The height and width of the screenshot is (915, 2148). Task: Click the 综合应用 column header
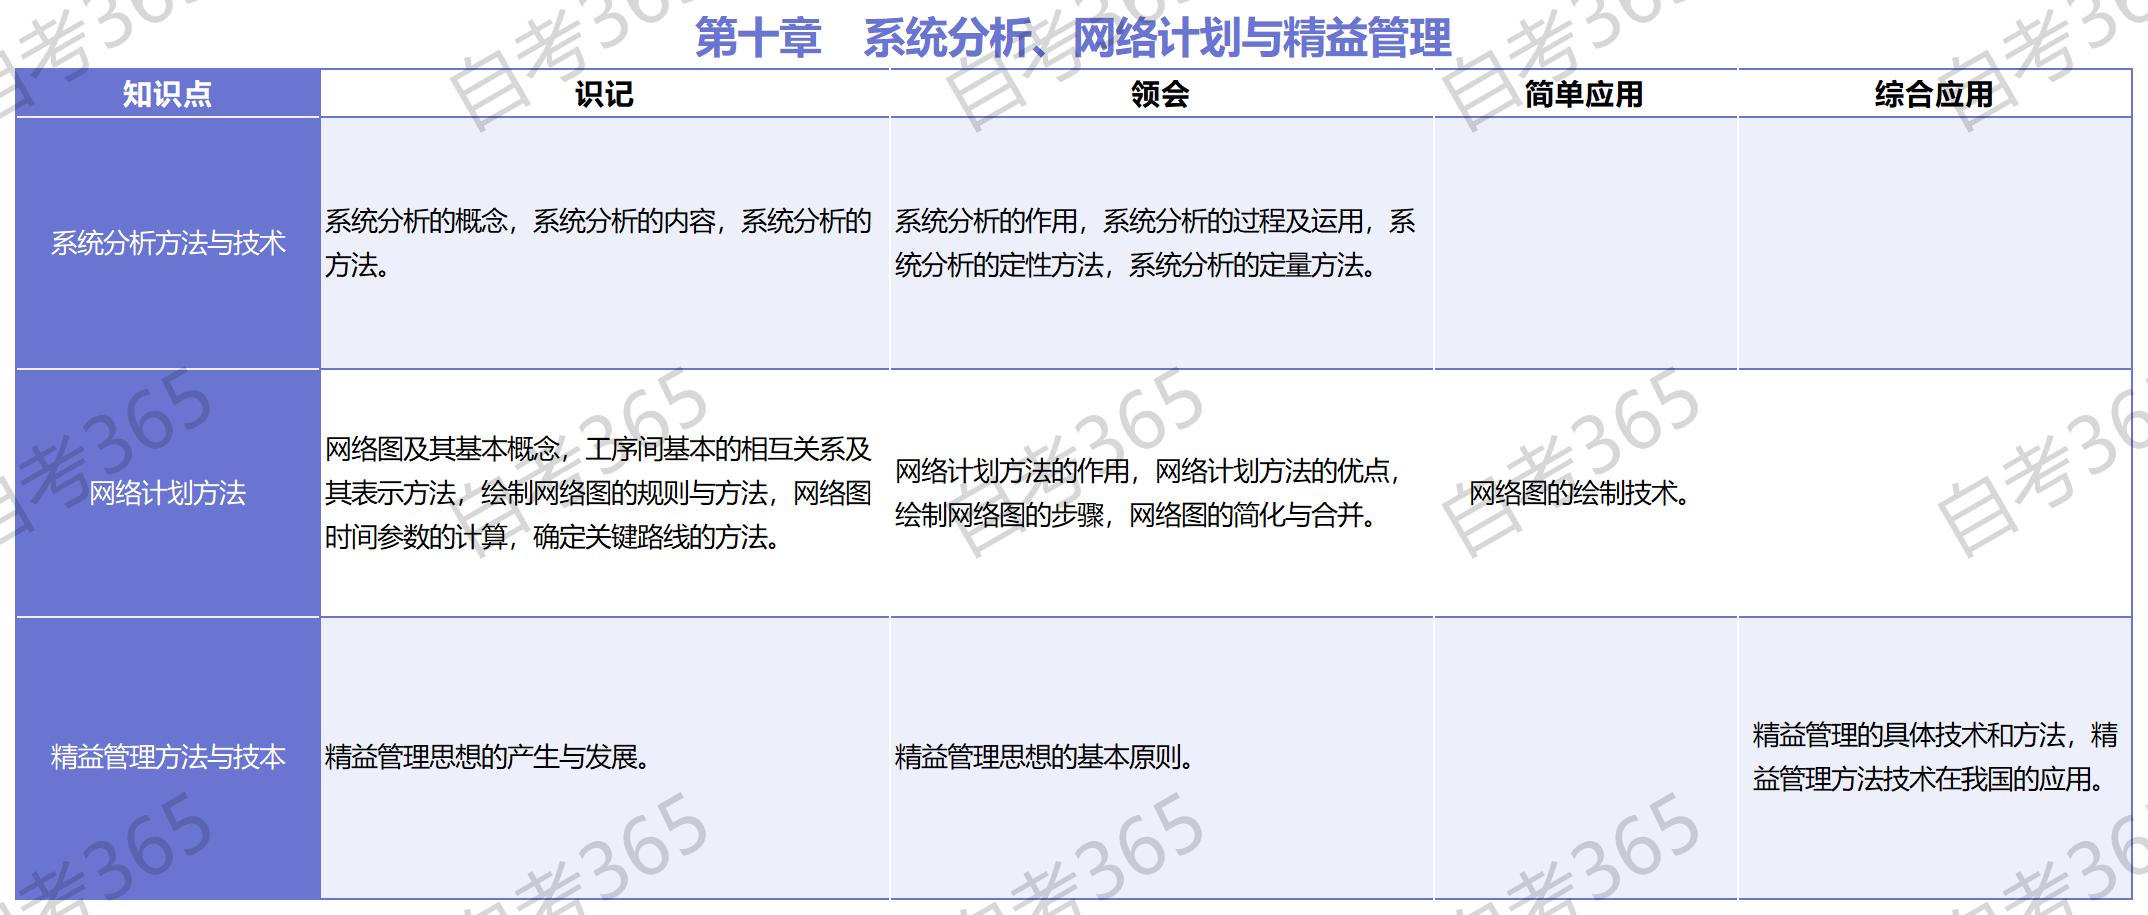tap(1934, 94)
